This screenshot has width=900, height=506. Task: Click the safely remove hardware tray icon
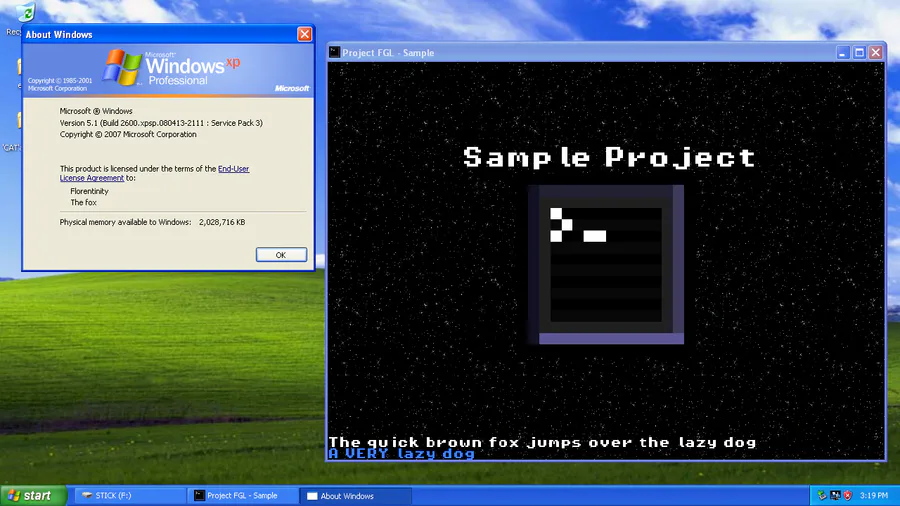click(x=822, y=496)
